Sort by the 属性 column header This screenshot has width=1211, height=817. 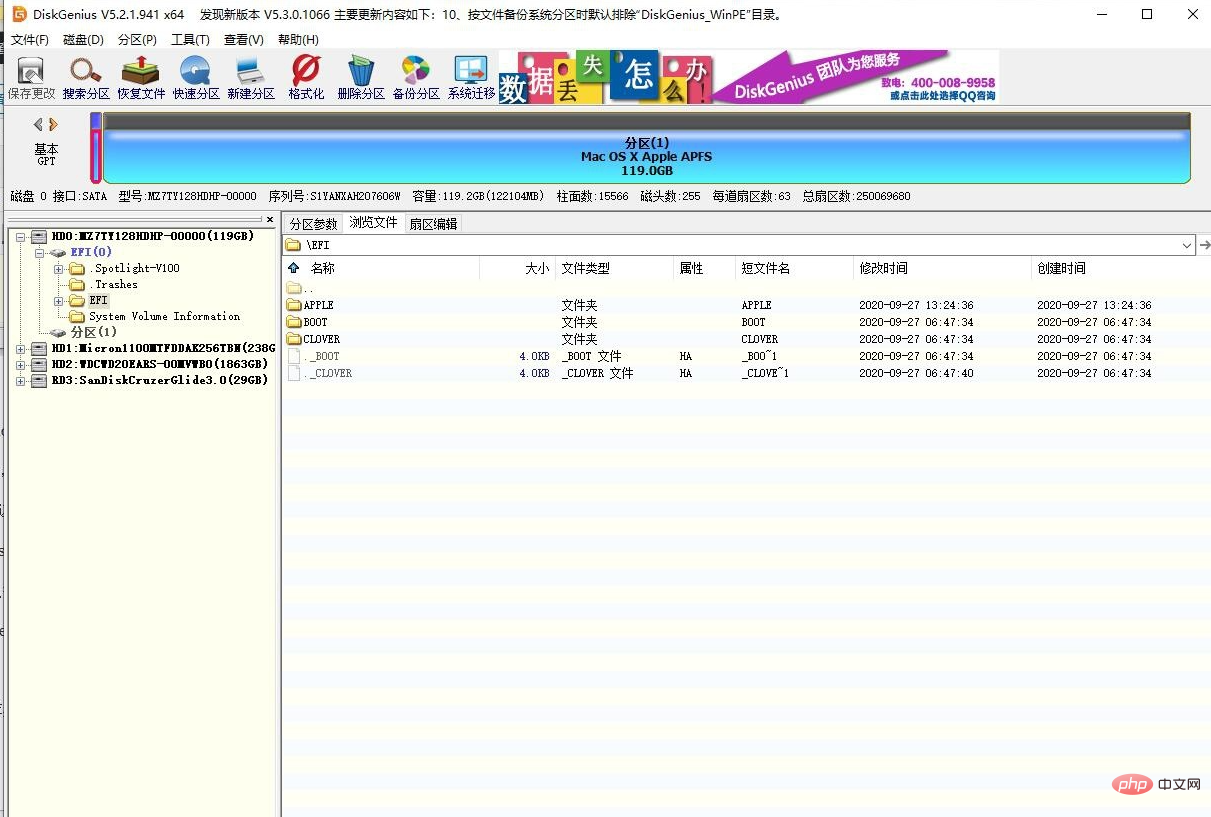pos(705,268)
